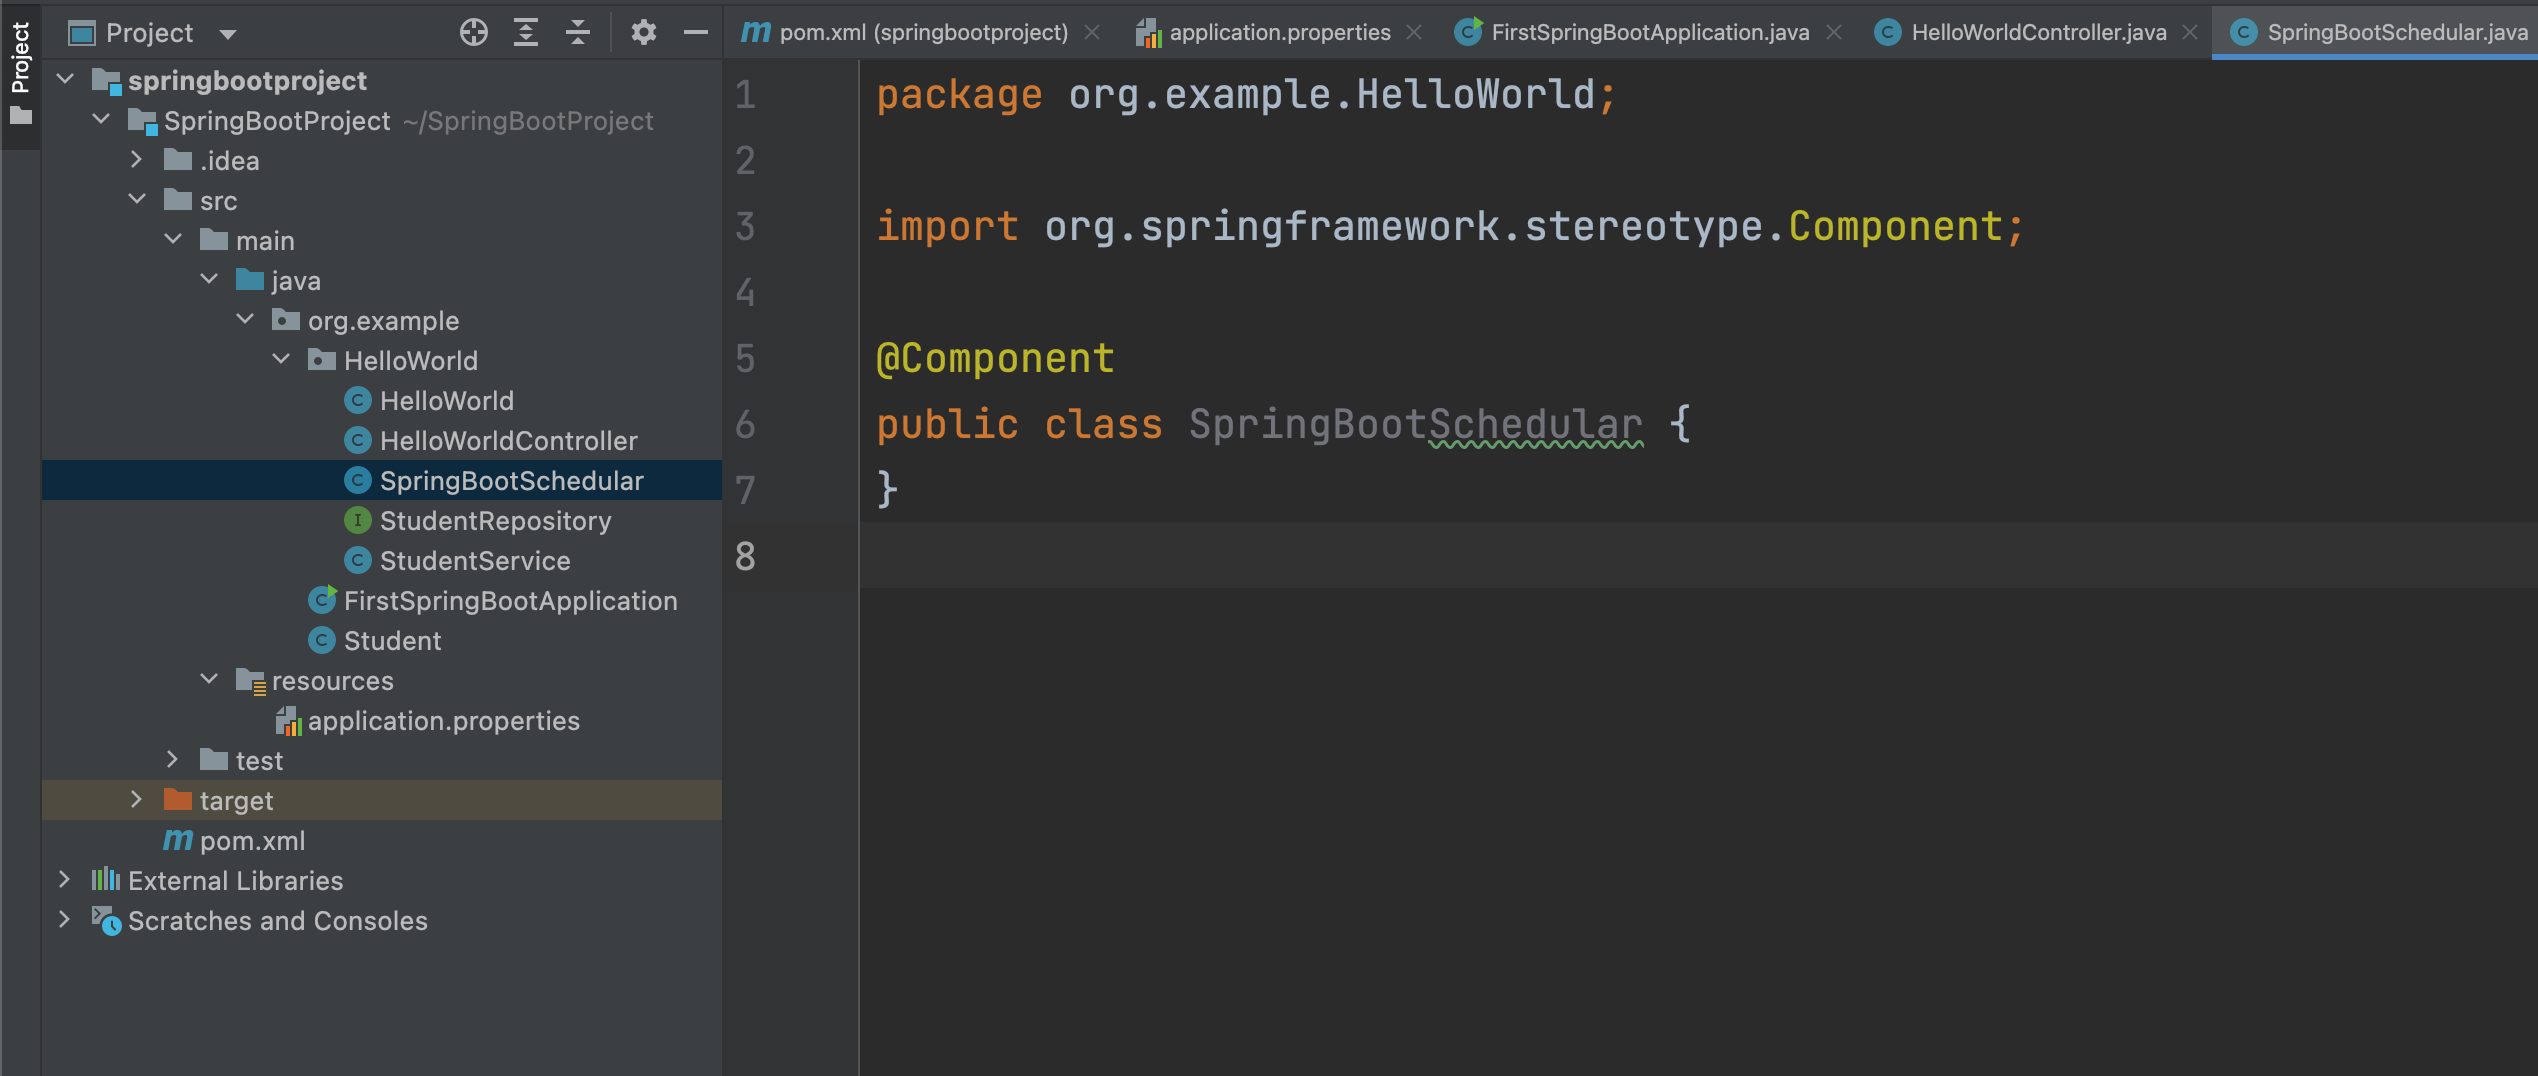Expand the test folder
This screenshot has width=2538, height=1076.
[x=173, y=759]
